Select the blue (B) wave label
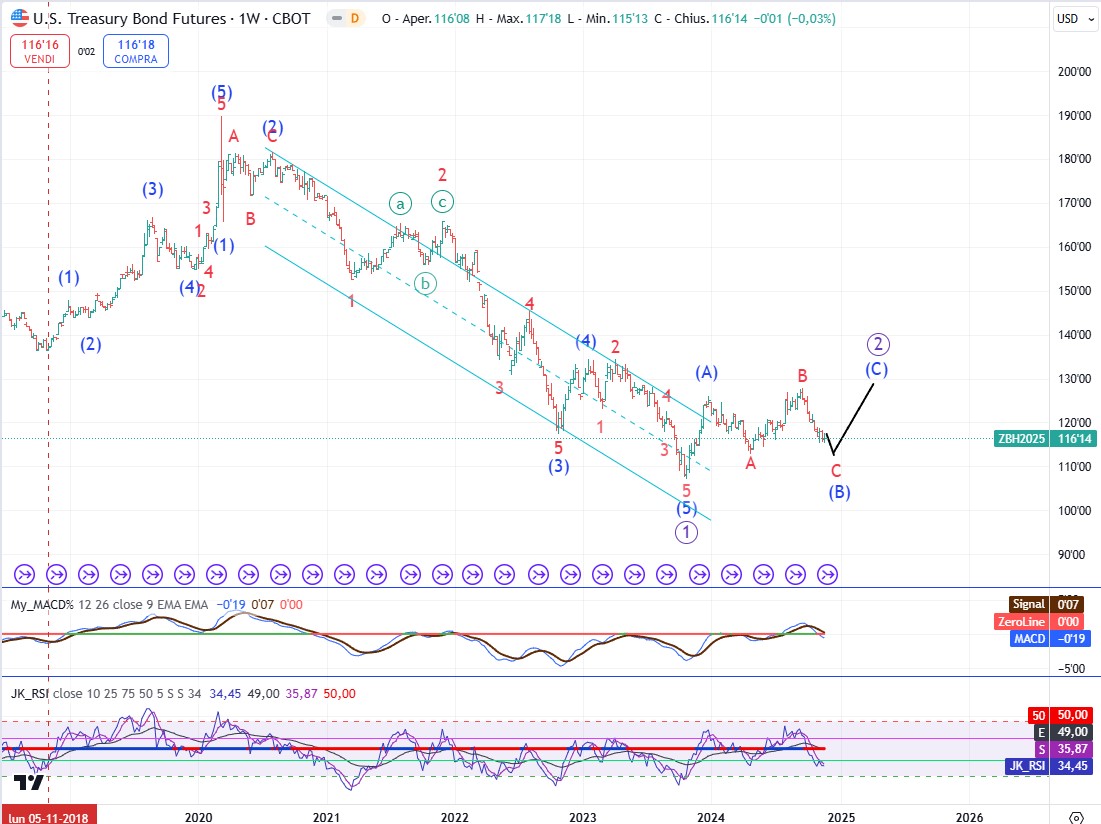Viewport: 1101px width, 824px height. (839, 492)
